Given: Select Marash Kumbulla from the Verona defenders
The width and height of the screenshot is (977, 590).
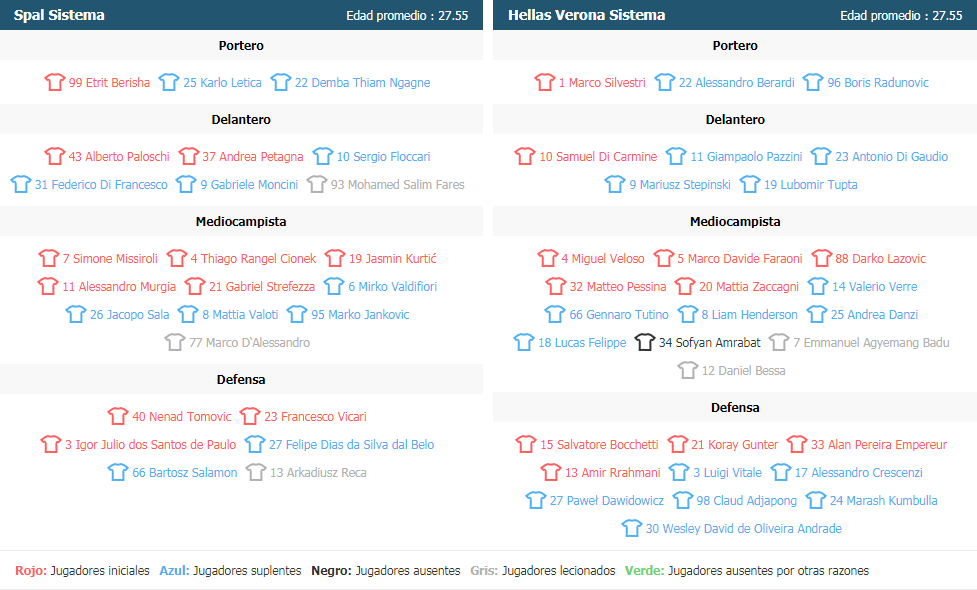Looking at the screenshot, I should tap(884, 500).
